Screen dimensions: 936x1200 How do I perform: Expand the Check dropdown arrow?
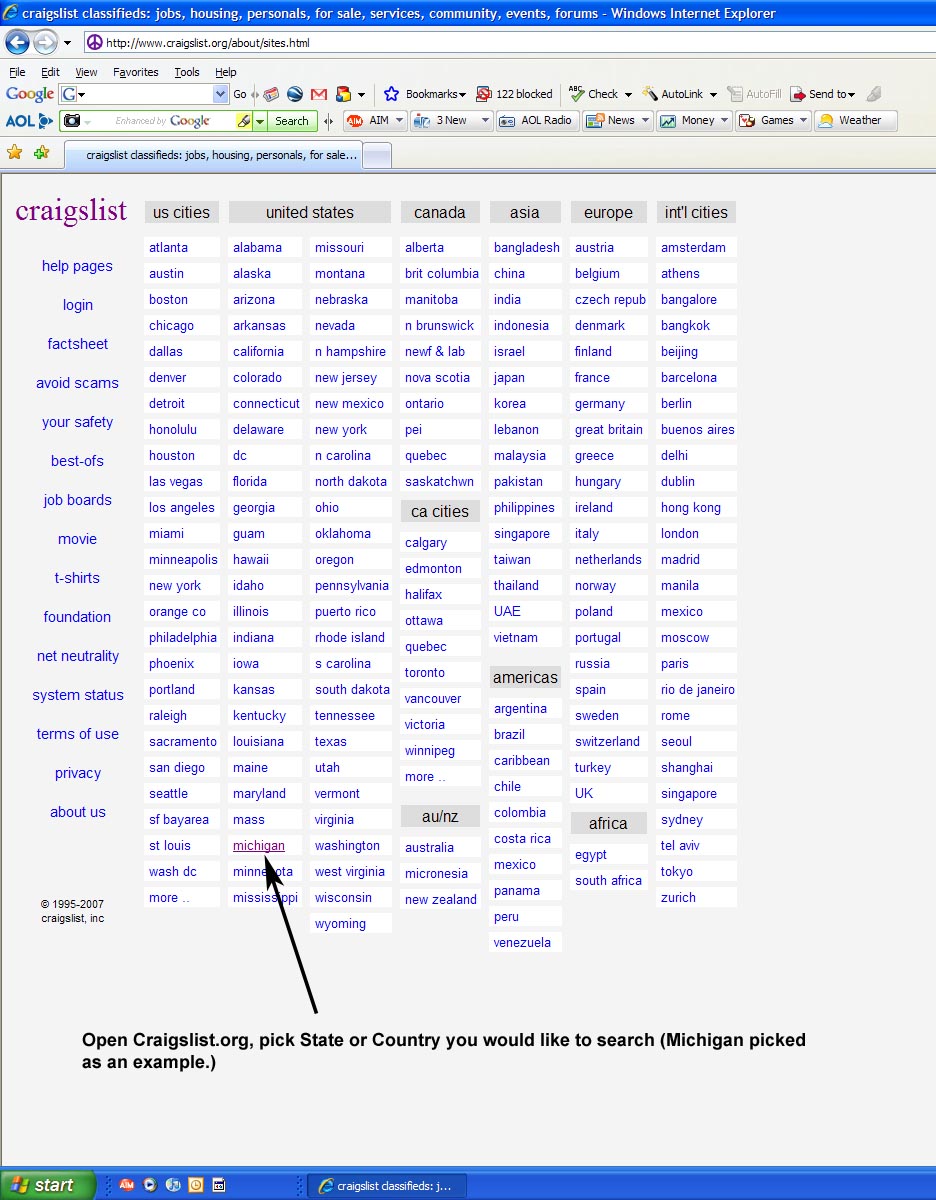pyautogui.click(x=628, y=95)
